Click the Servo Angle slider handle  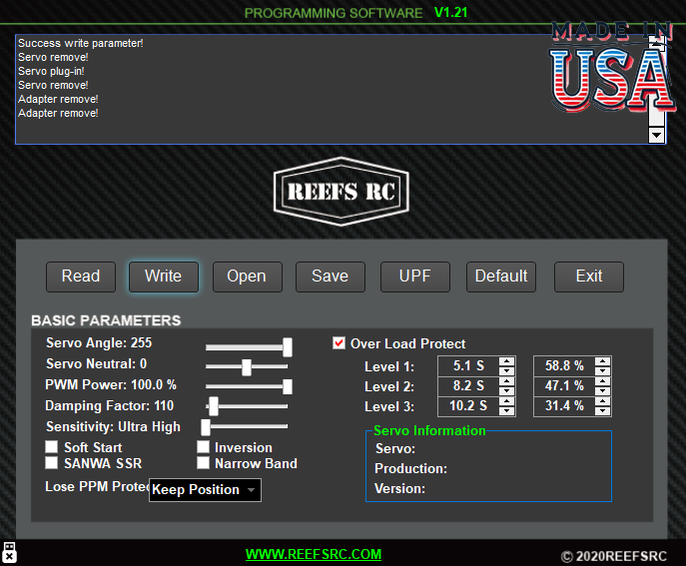287,347
